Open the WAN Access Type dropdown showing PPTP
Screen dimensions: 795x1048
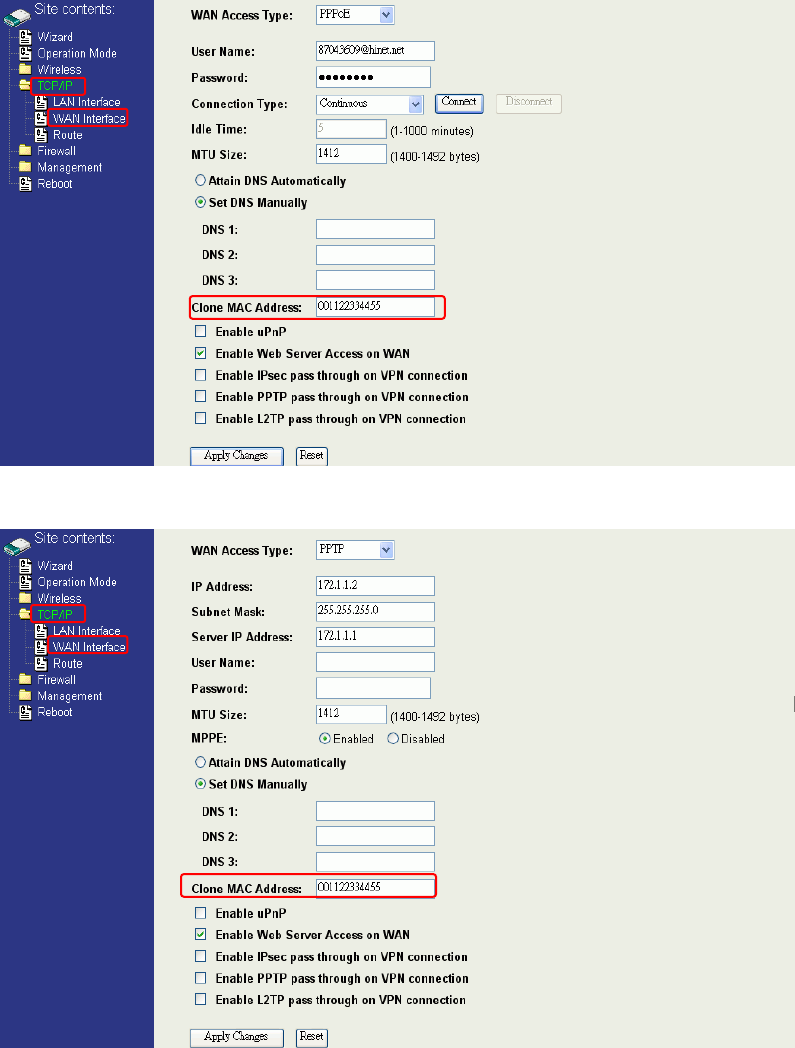(355, 549)
